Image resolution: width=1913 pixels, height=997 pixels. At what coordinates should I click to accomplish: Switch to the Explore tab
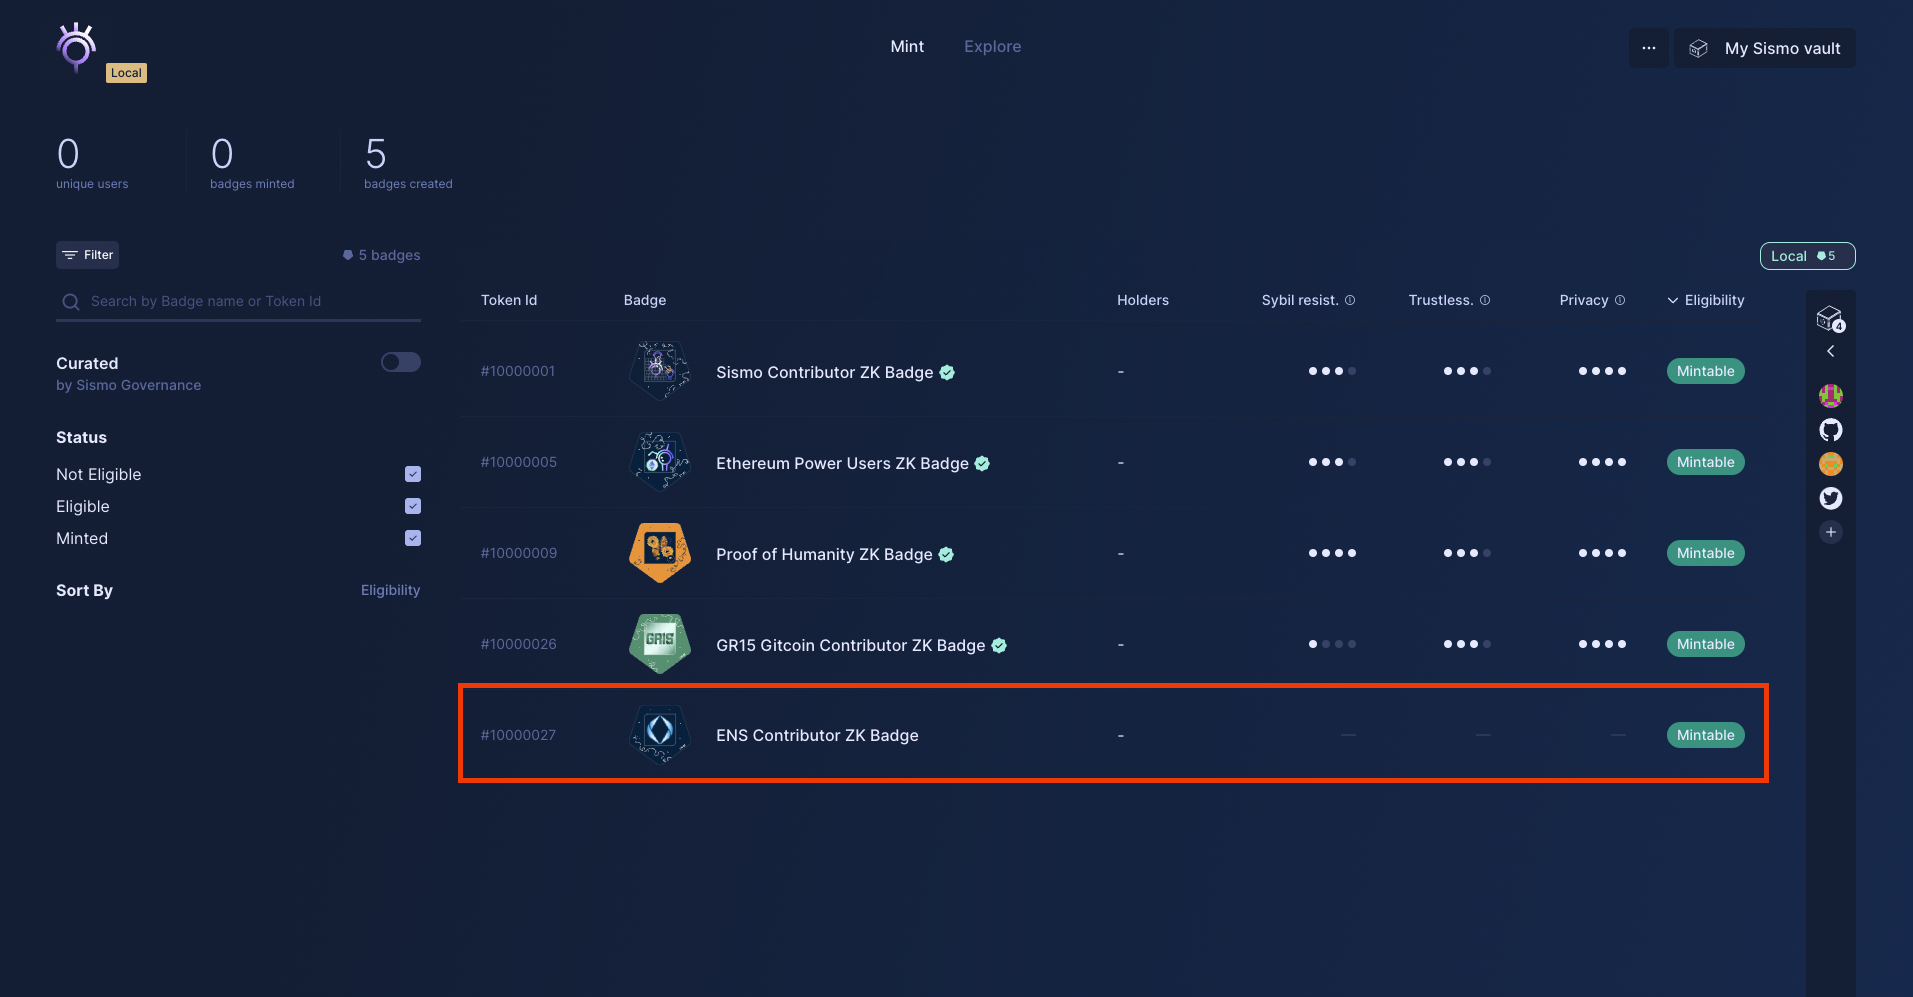[x=992, y=46]
